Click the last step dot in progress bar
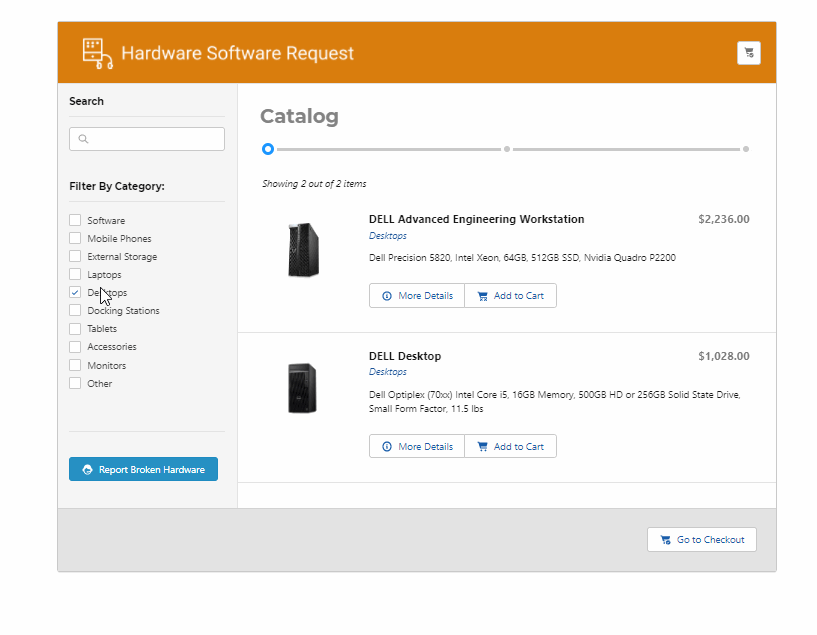Viewport: 817px width, 635px height. coord(746,149)
